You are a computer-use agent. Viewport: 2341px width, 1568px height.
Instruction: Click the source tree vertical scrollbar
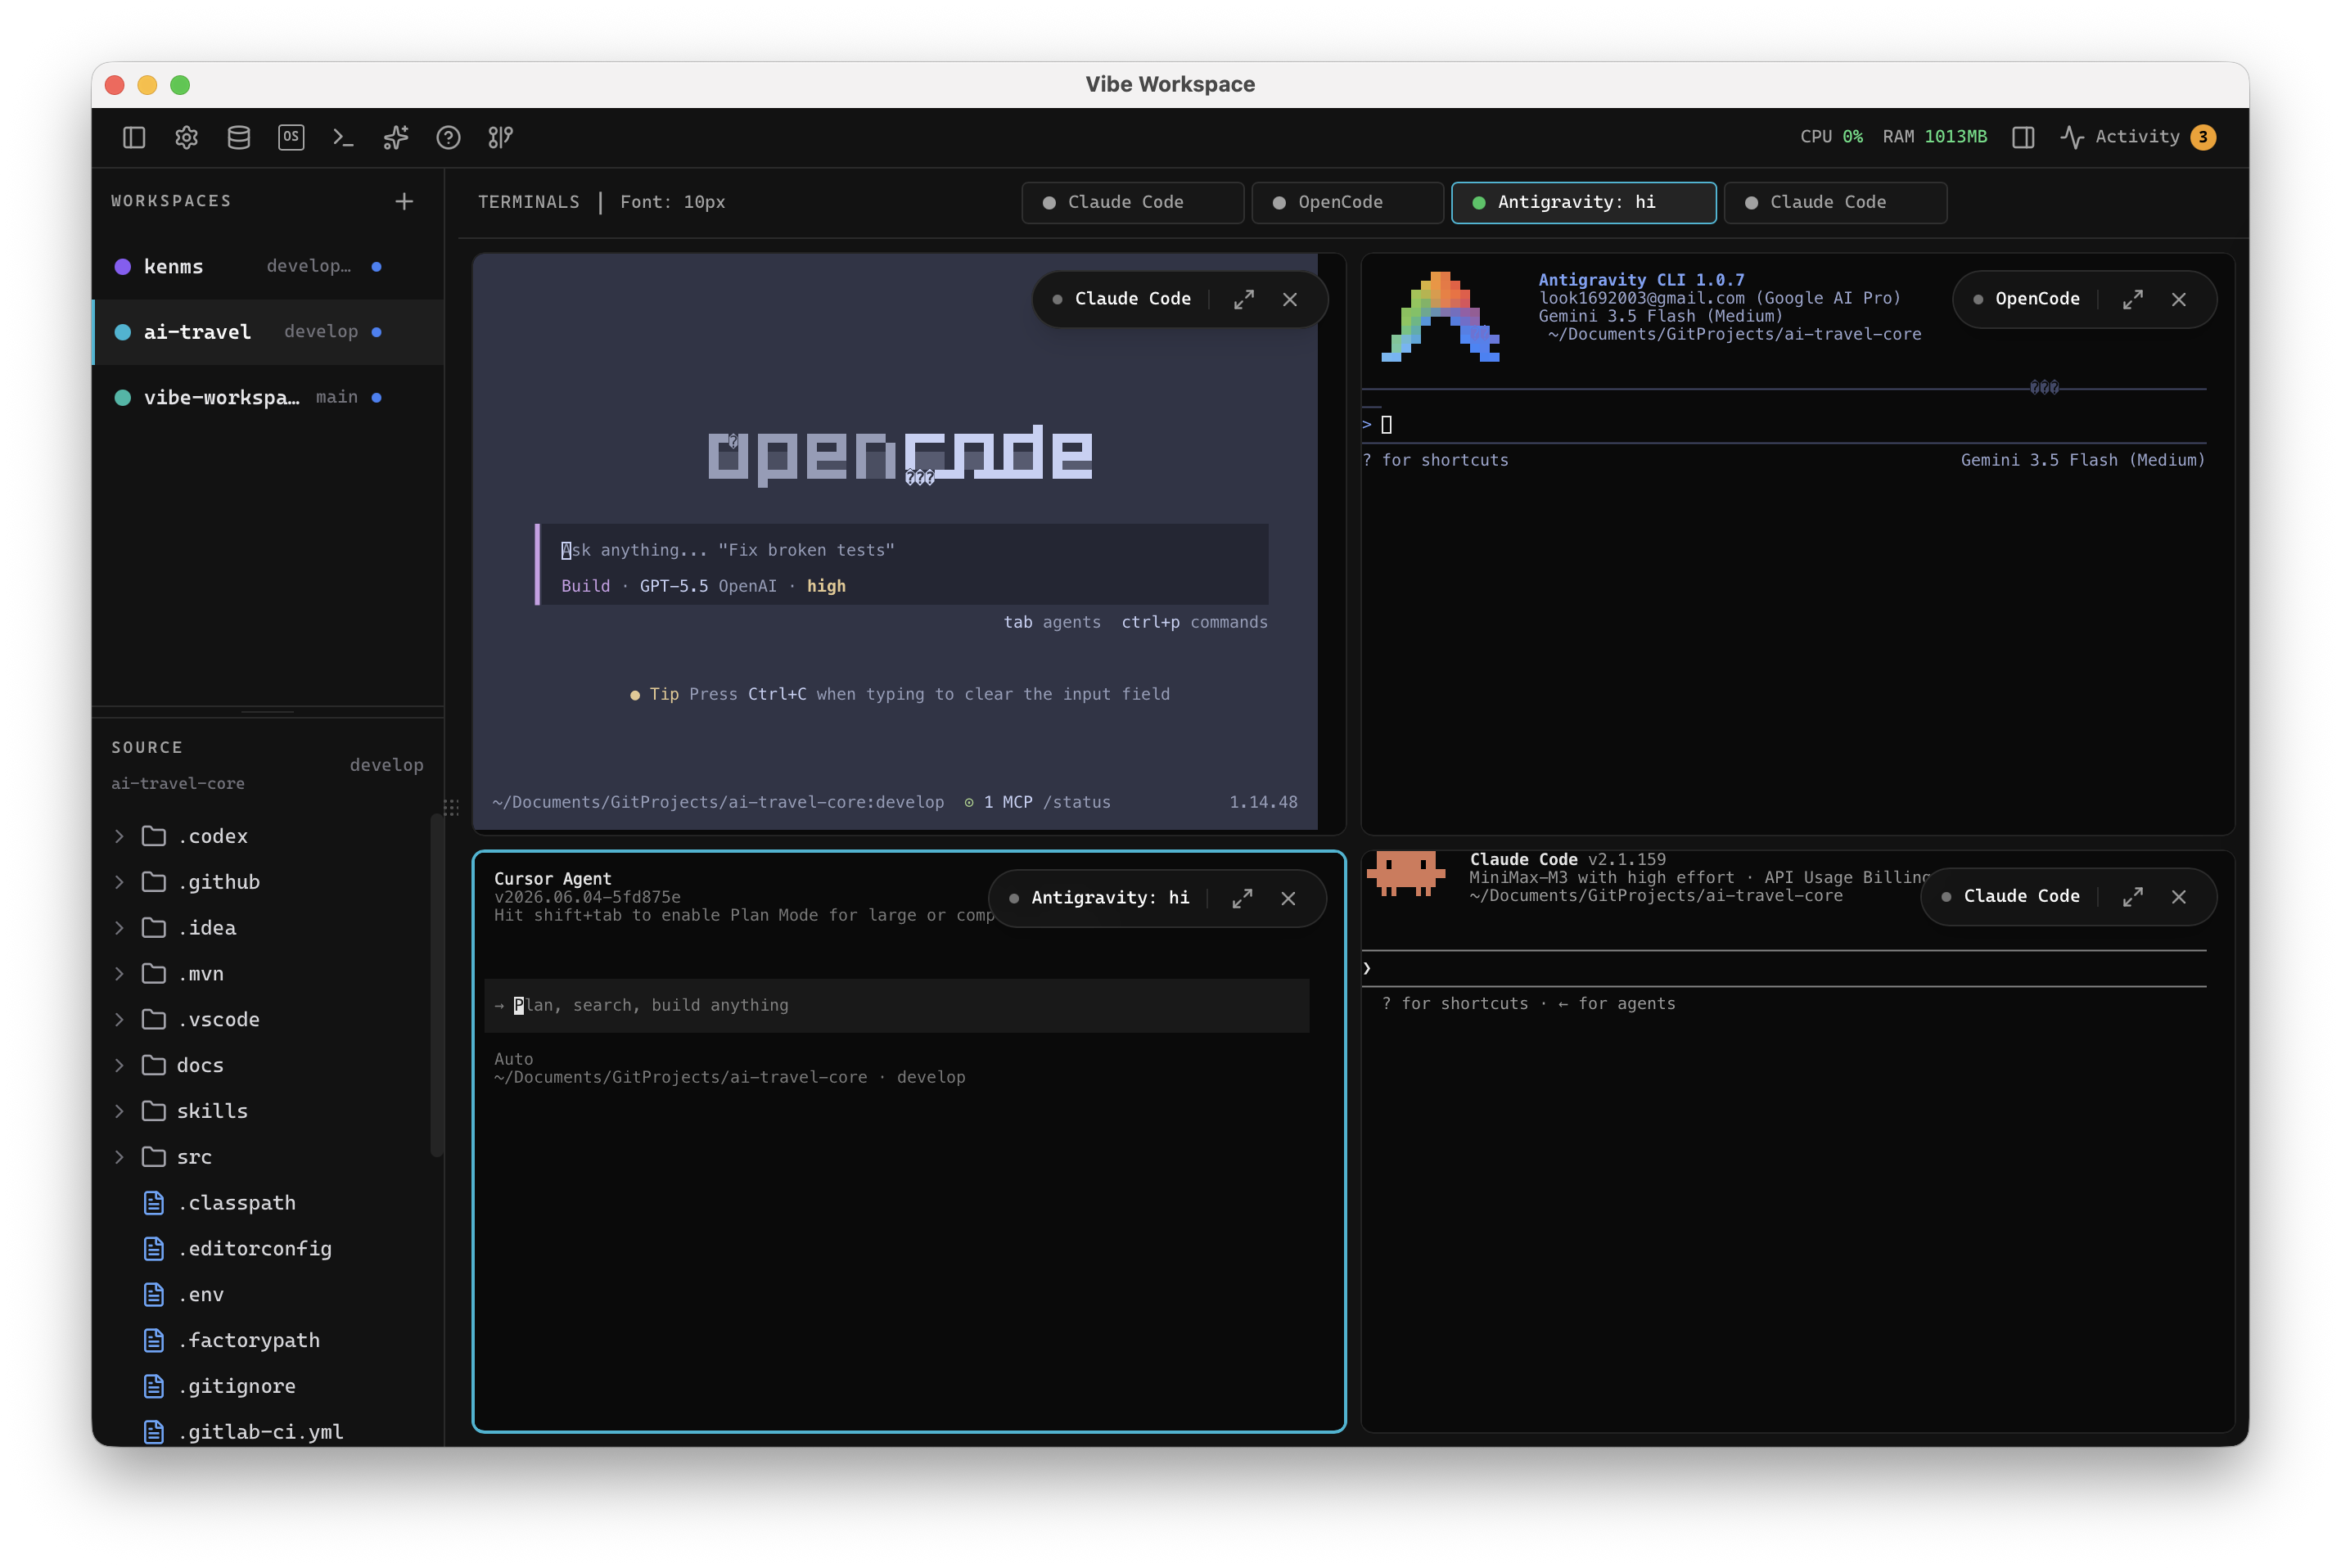(x=436, y=985)
